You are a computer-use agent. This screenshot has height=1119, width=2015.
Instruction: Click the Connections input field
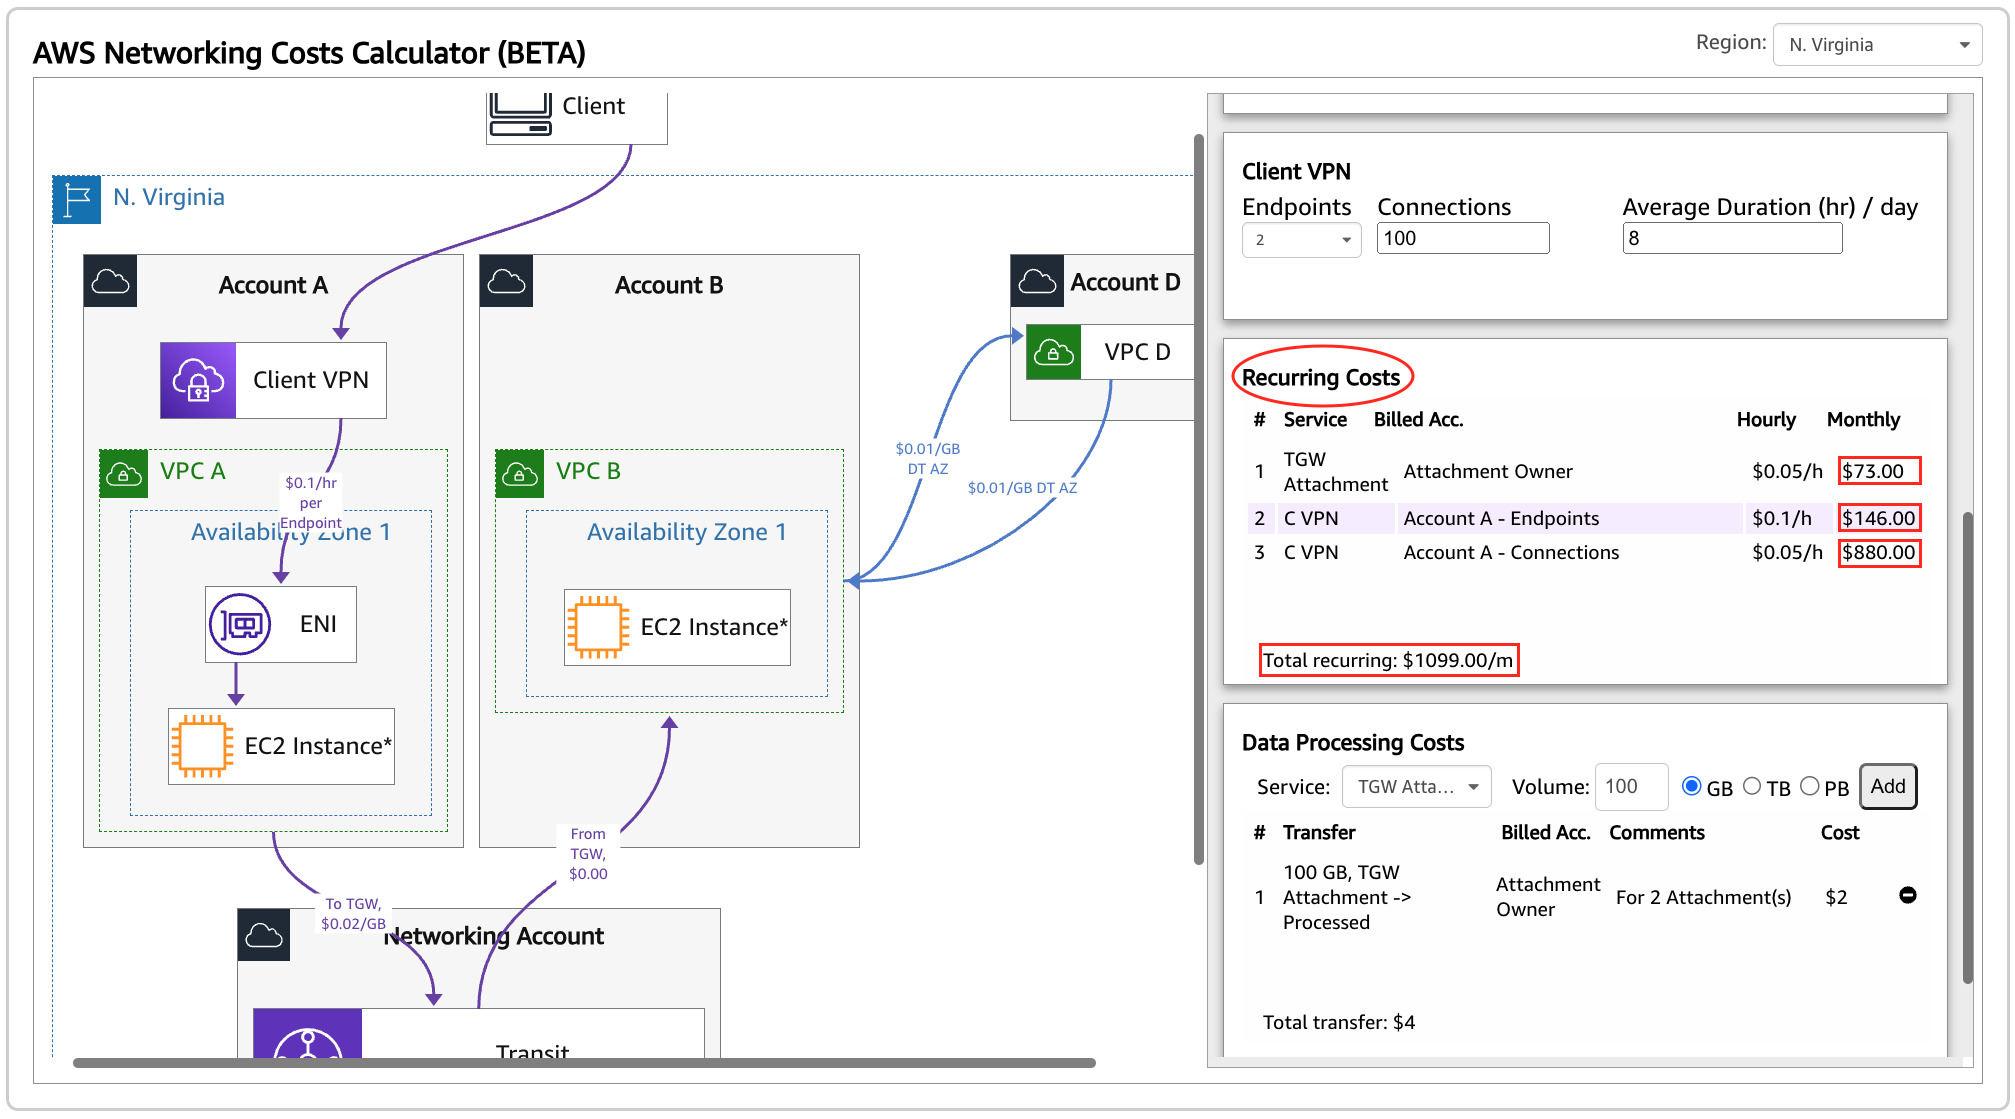[x=1462, y=238]
